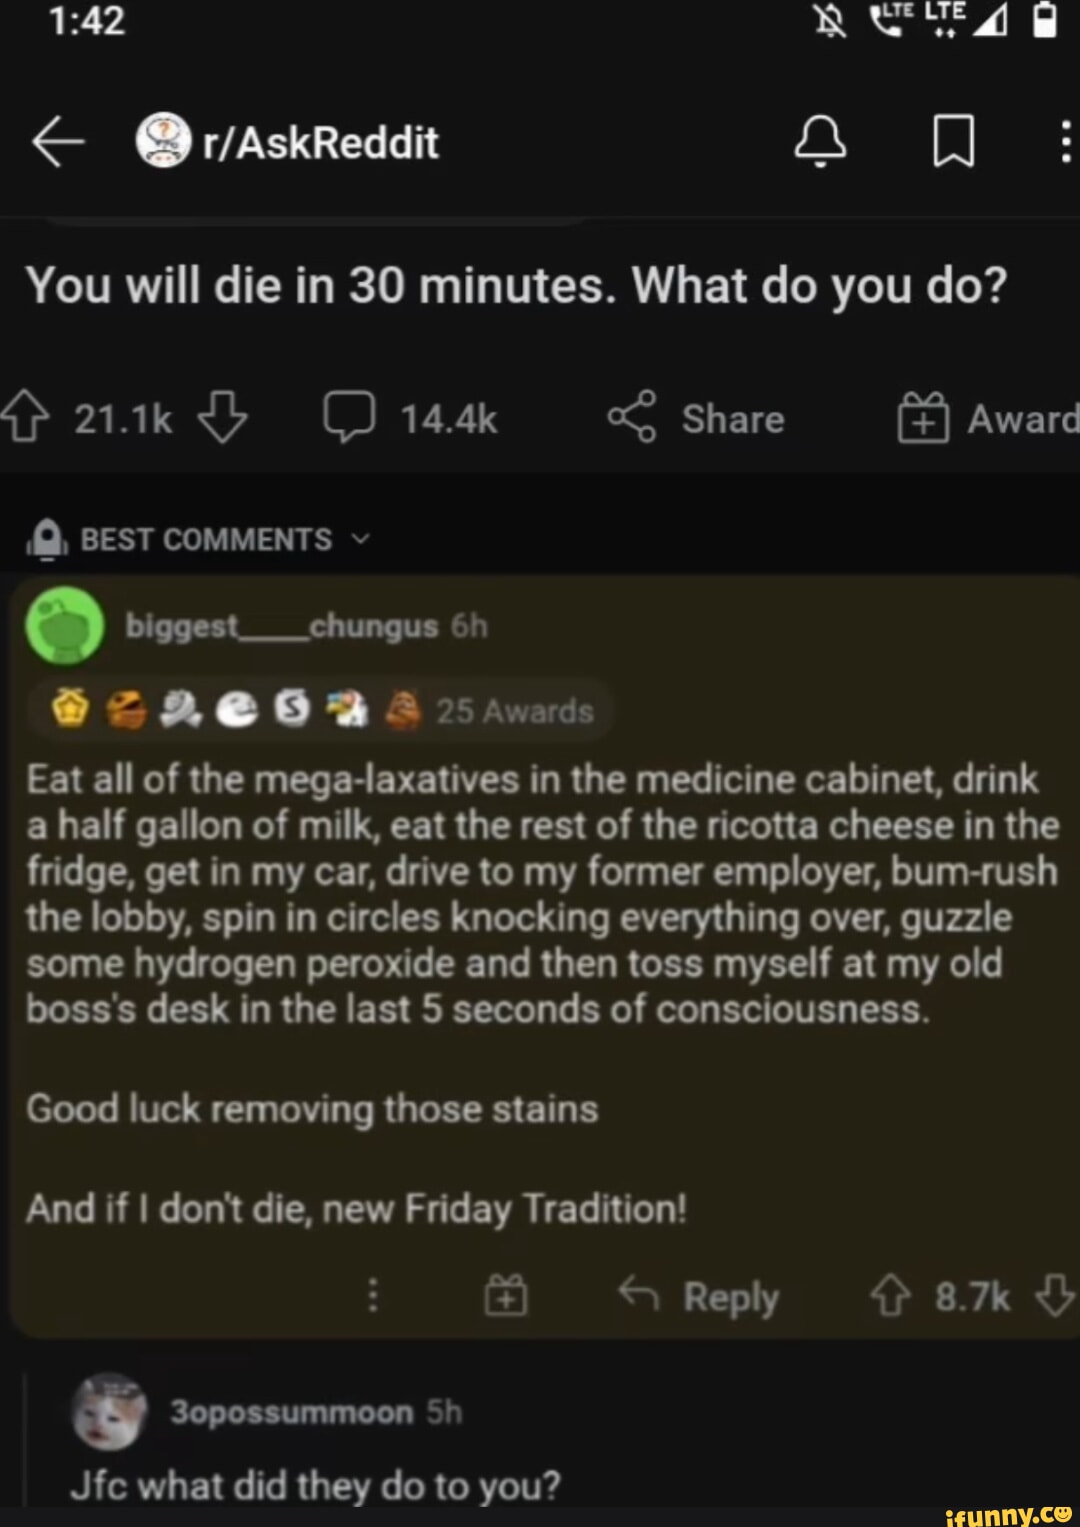Give an Award to the post
Image resolution: width=1080 pixels, height=1527 pixels.
click(x=986, y=419)
